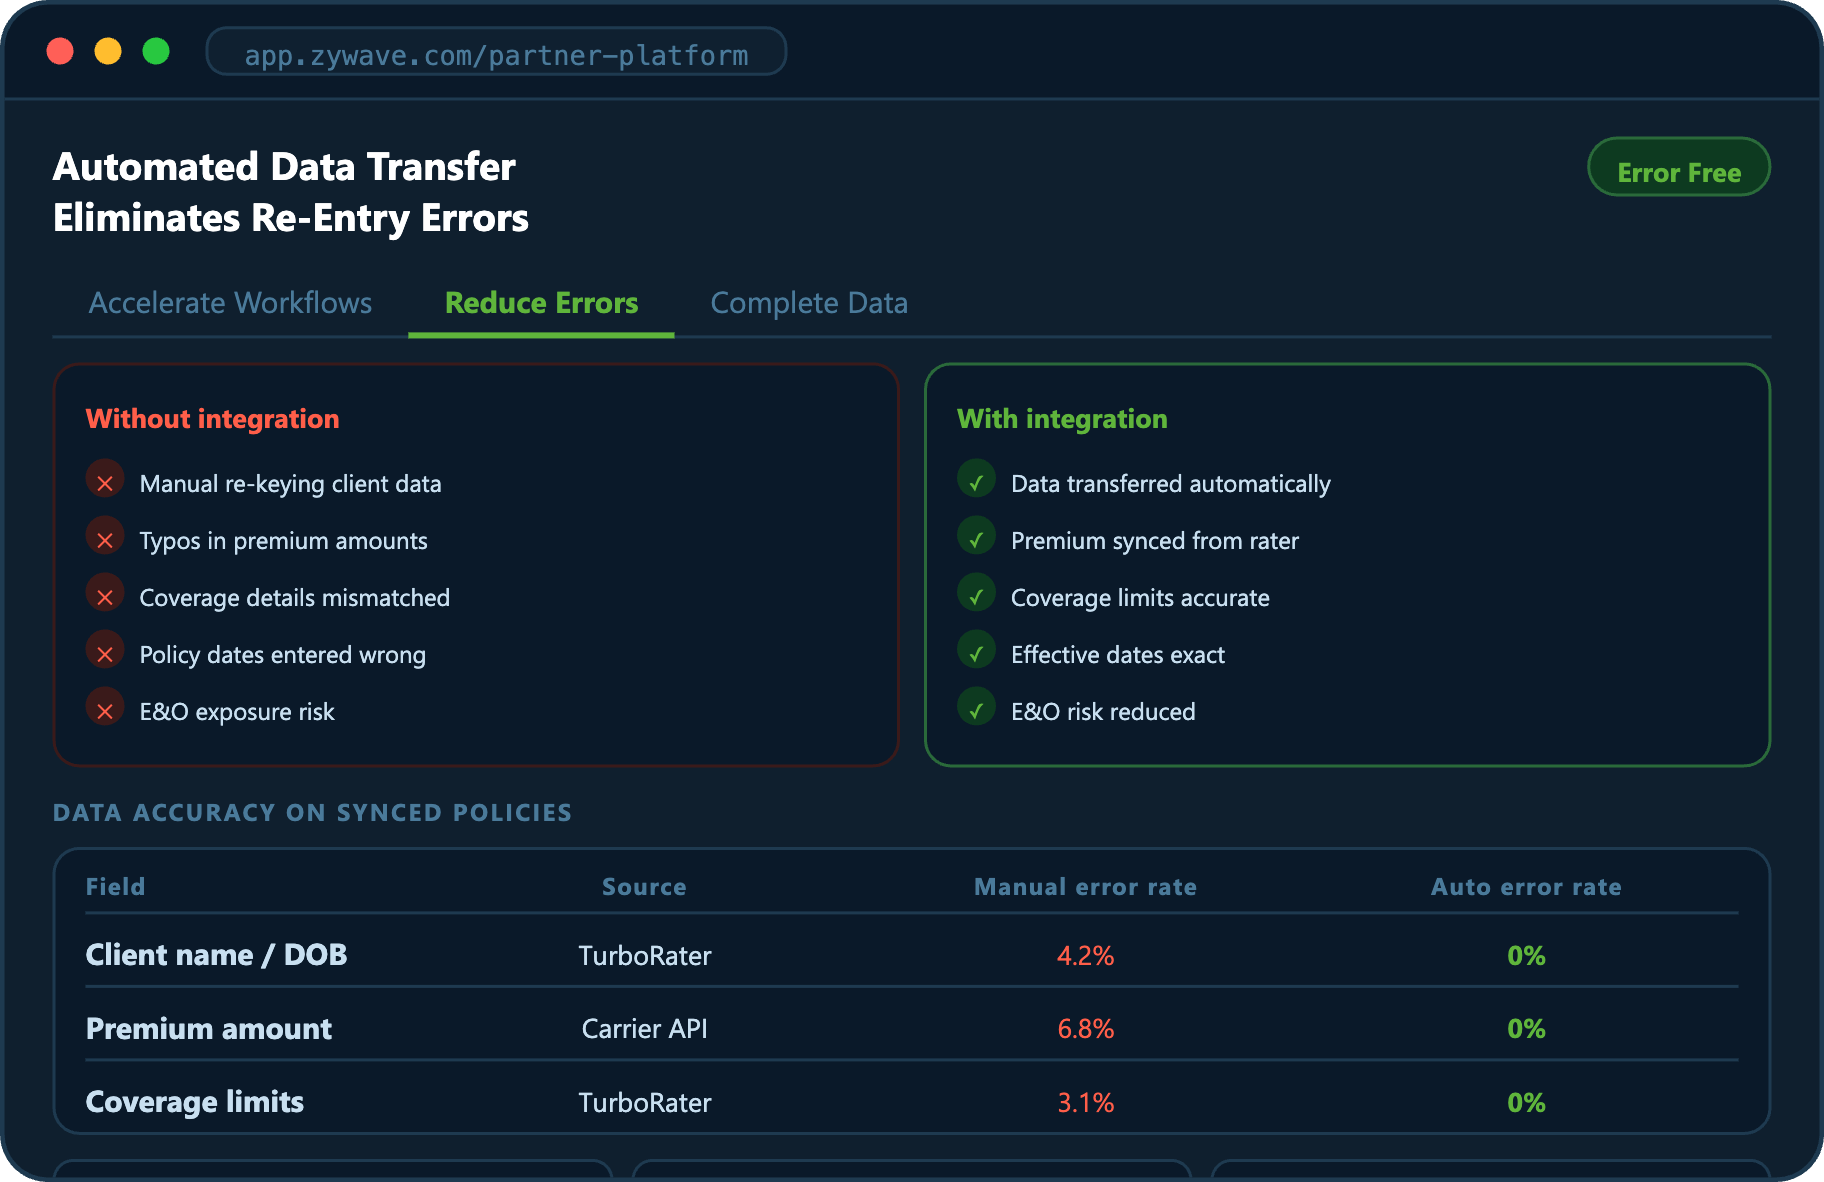Click the X icon next to Typos in premium amounts
This screenshot has height=1182, width=1824.
click(x=105, y=540)
